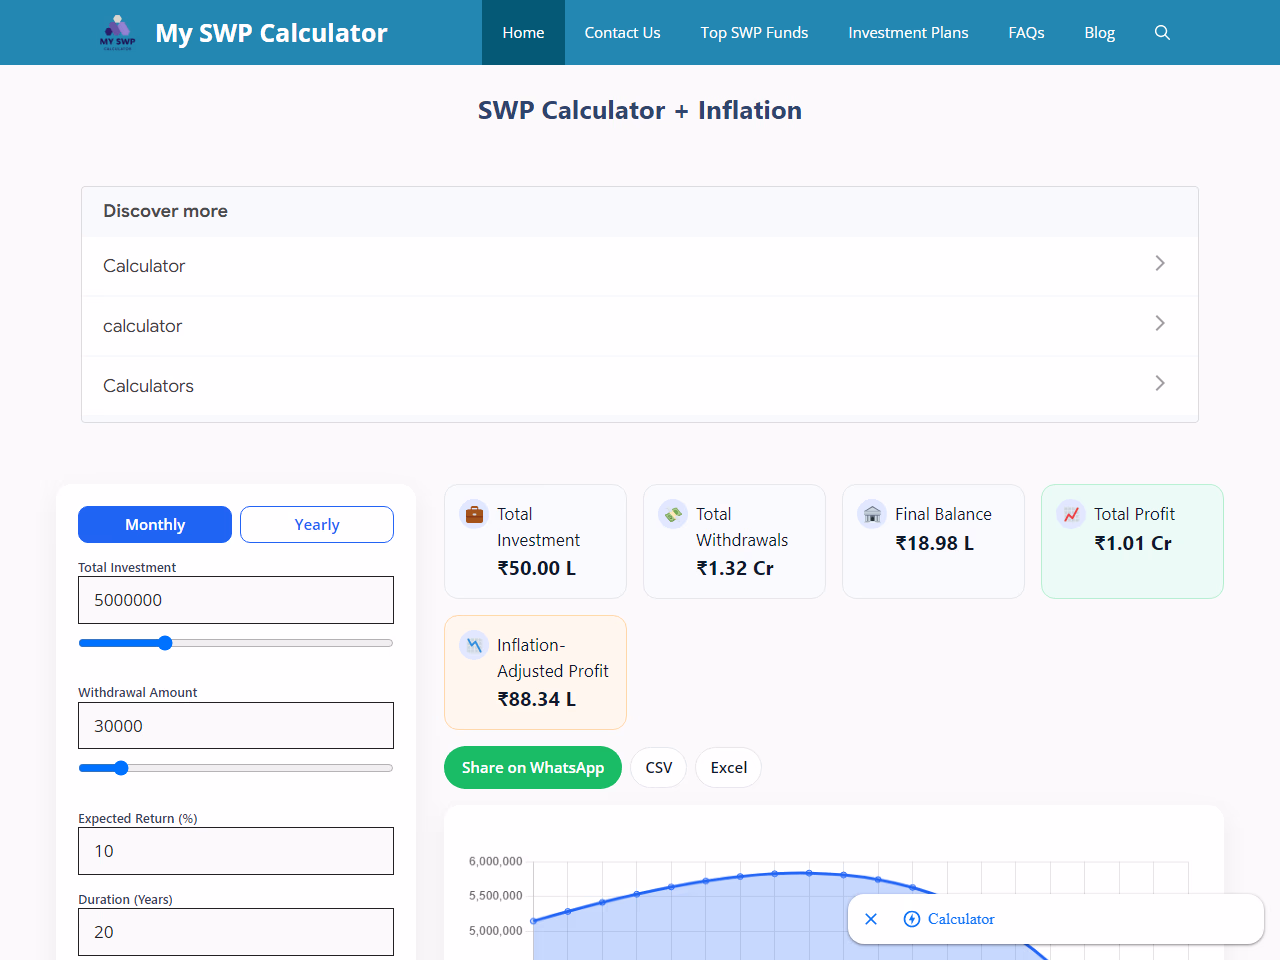Expand the lowercase calculator row chevron
The height and width of the screenshot is (960, 1280).
pos(1160,323)
